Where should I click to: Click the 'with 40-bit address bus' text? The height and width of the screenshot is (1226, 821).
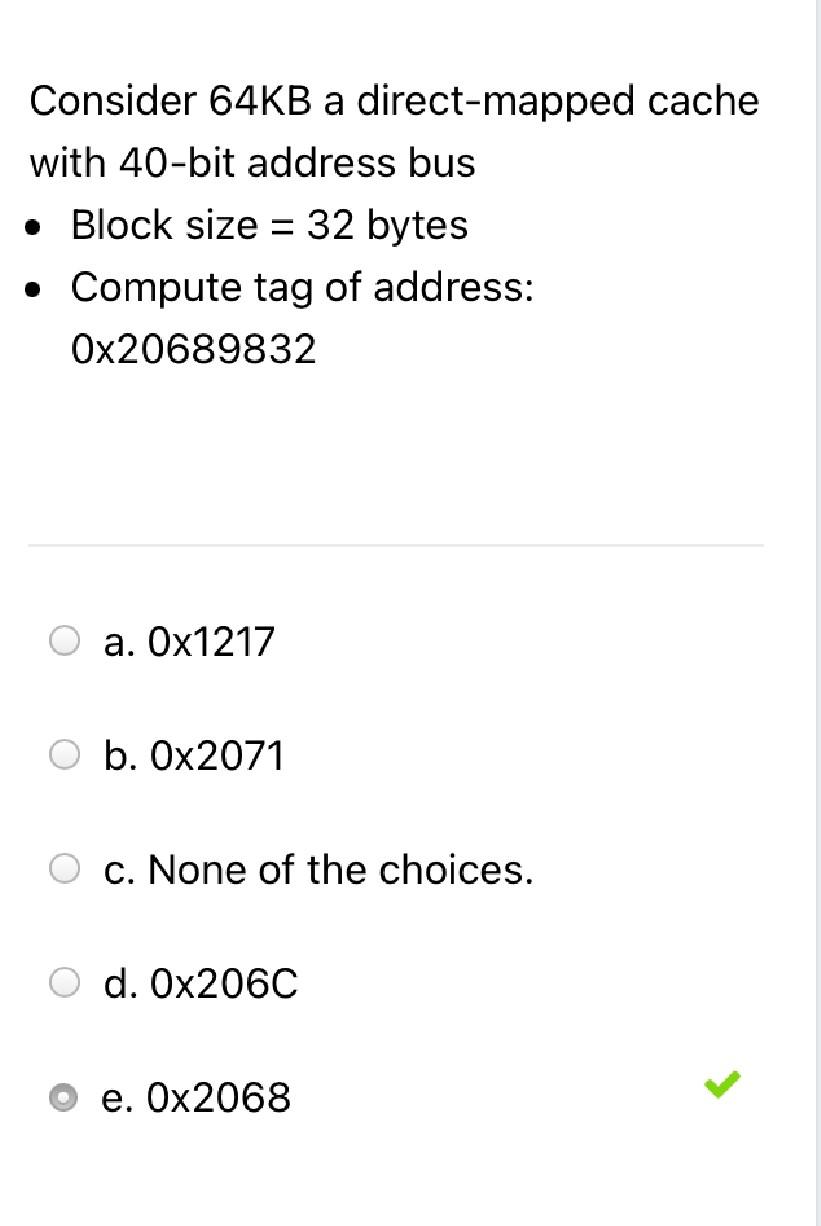point(252,163)
